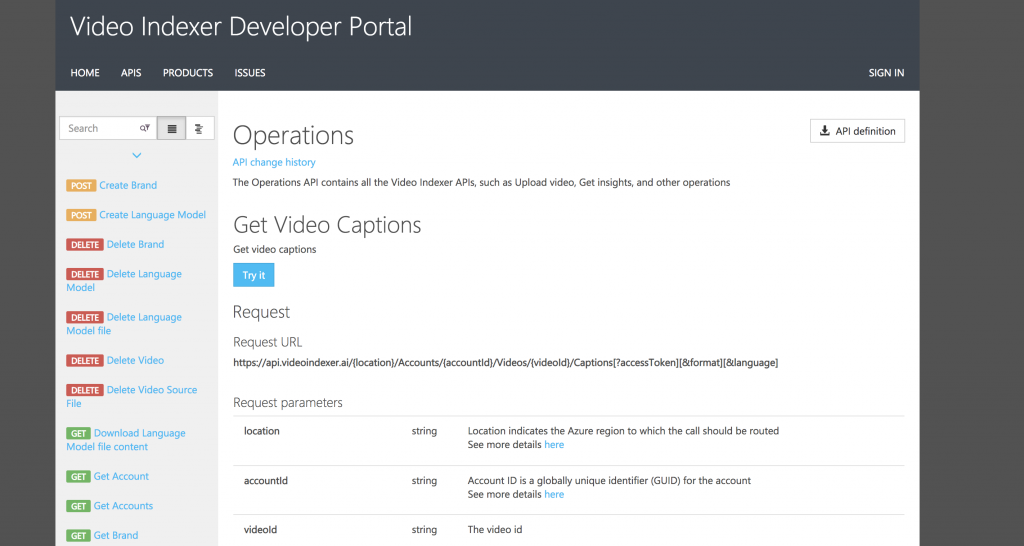
Task: Click the GET badge beside Download Language
Action: [x=78, y=433]
